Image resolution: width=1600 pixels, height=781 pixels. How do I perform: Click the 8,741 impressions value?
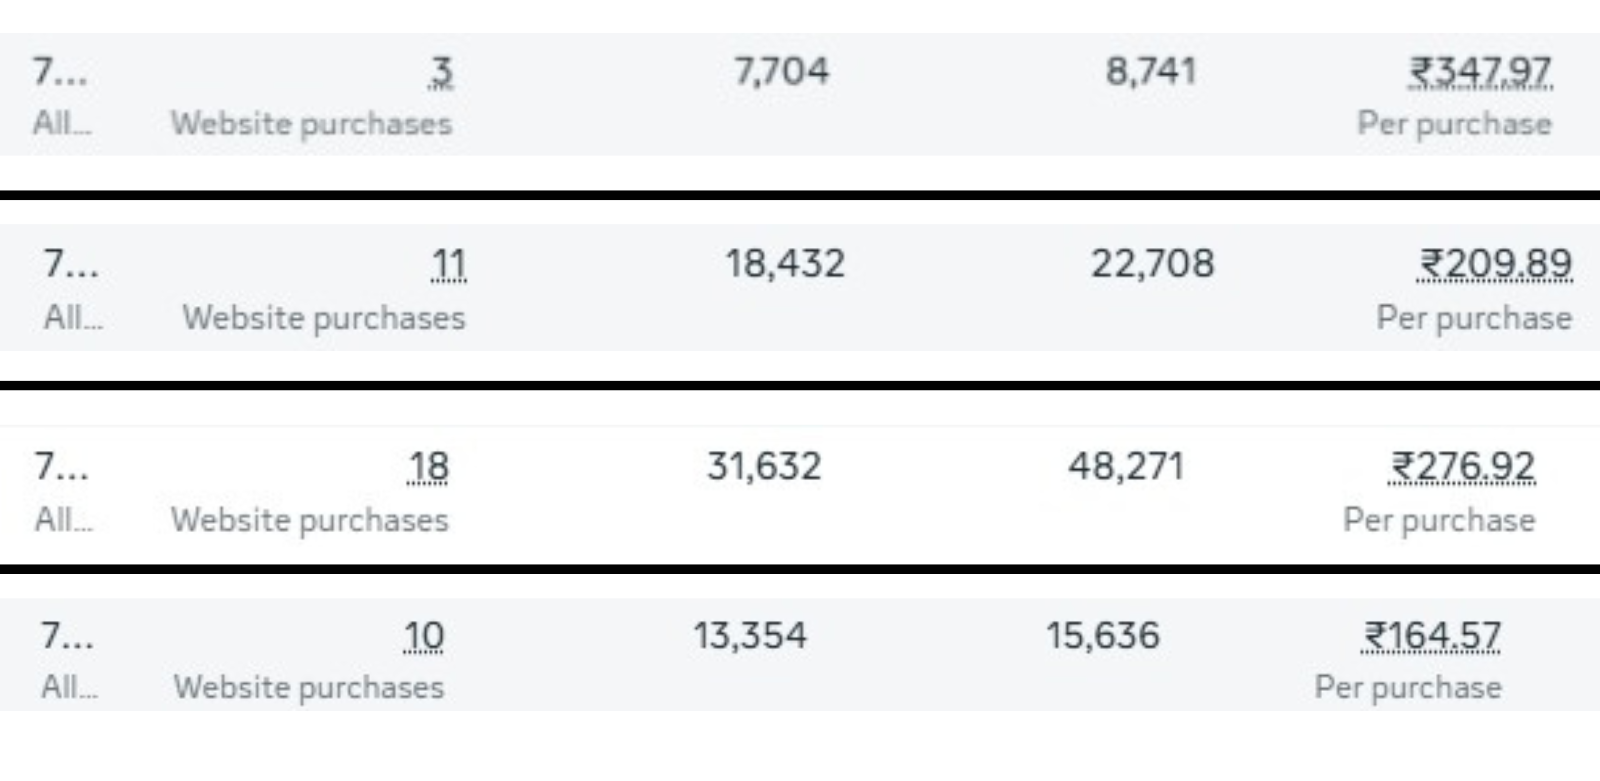click(1150, 72)
